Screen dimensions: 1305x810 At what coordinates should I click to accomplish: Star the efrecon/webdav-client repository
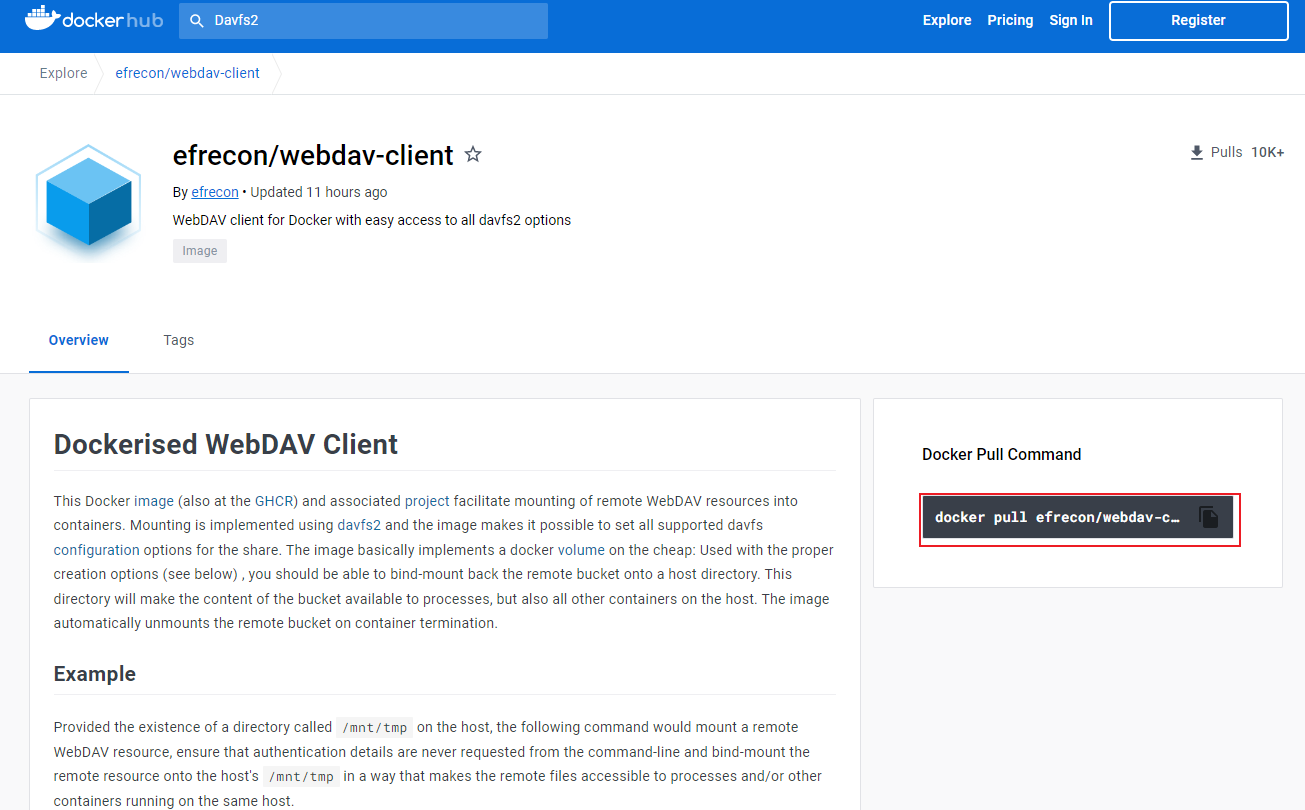coord(473,154)
